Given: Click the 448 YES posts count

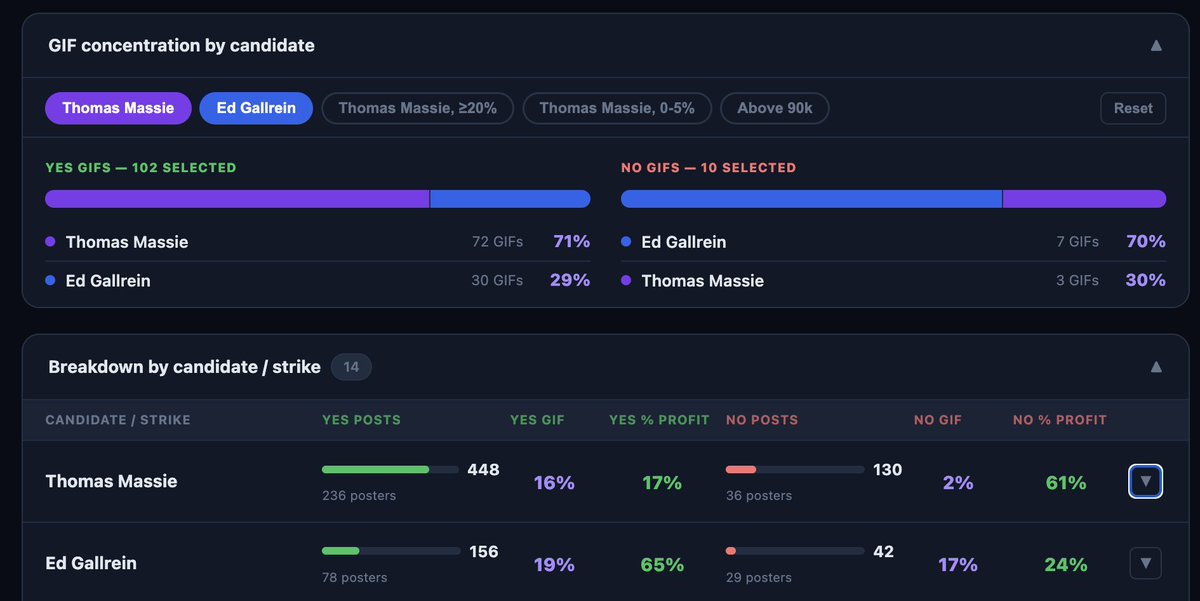Looking at the screenshot, I should (483, 469).
